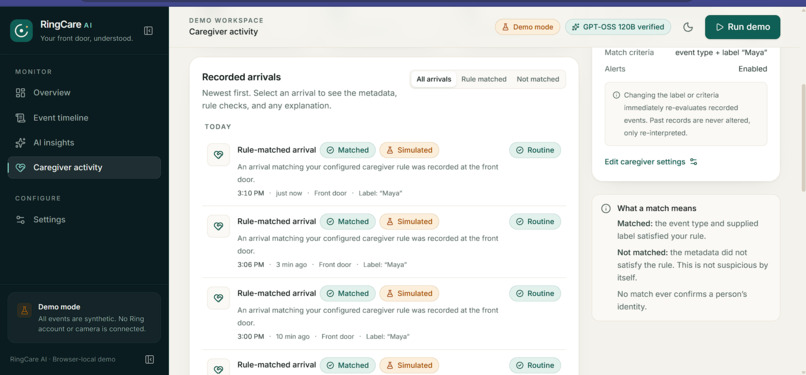Click the AI insights sparkle icon
The width and height of the screenshot is (806, 375).
pos(21,143)
